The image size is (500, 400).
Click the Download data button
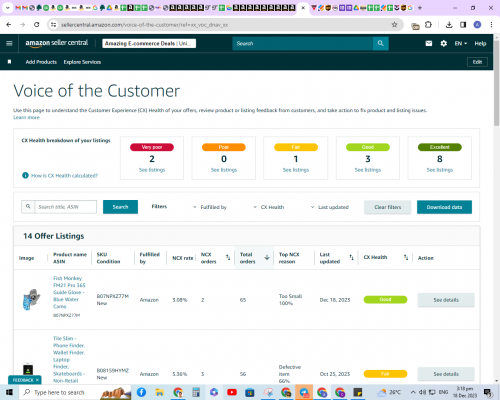pyautogui.click(x=444, y=207)
